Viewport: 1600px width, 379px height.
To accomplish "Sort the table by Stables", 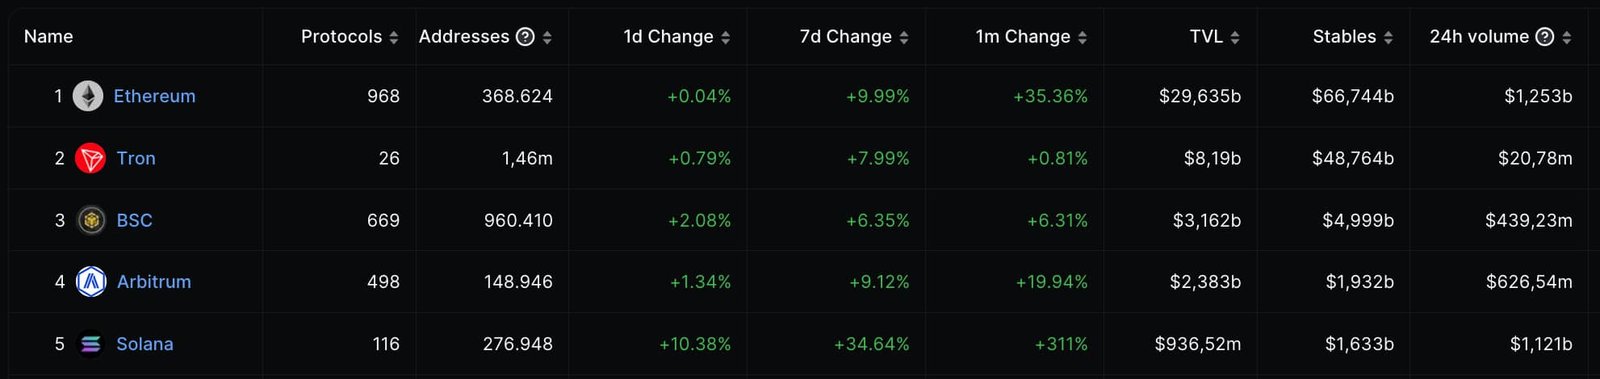I will [1388, 37].
